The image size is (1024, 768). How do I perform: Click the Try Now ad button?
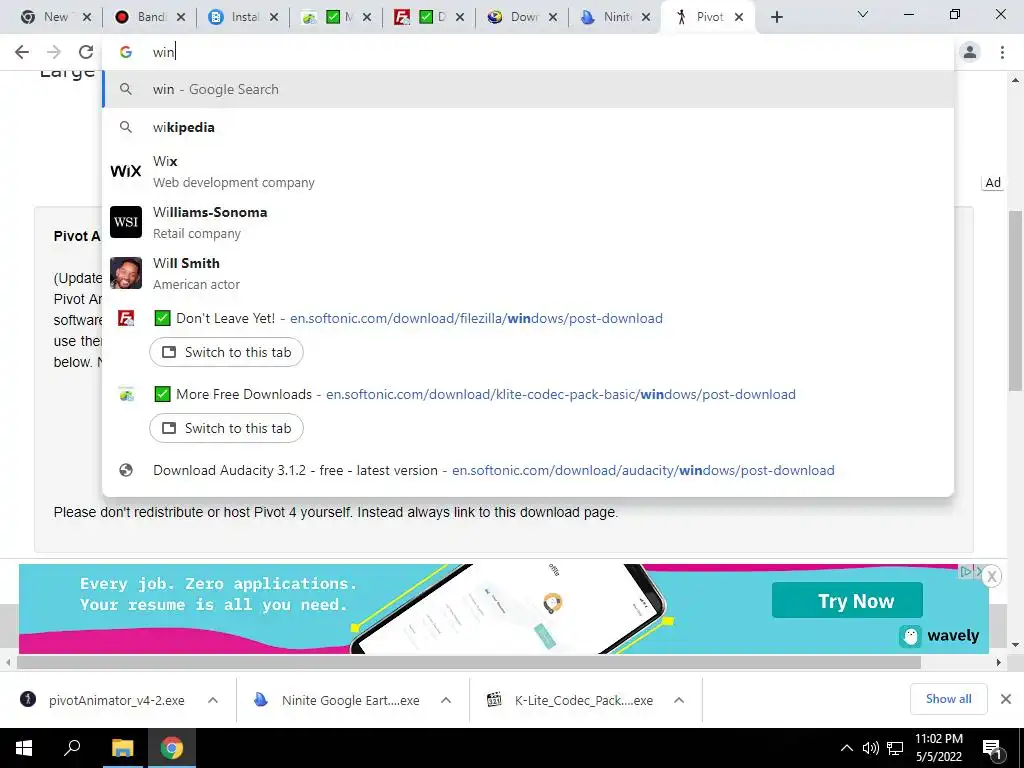[847, 600]
